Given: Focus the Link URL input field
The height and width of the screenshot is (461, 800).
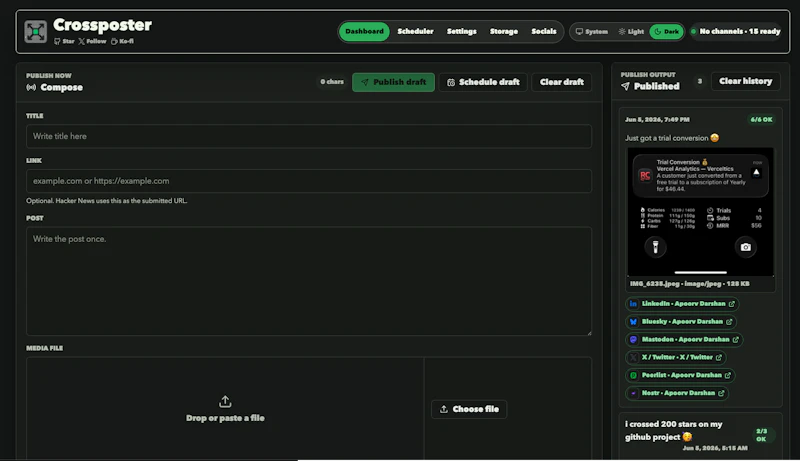Looking at the screenshot, I should 309,181.
